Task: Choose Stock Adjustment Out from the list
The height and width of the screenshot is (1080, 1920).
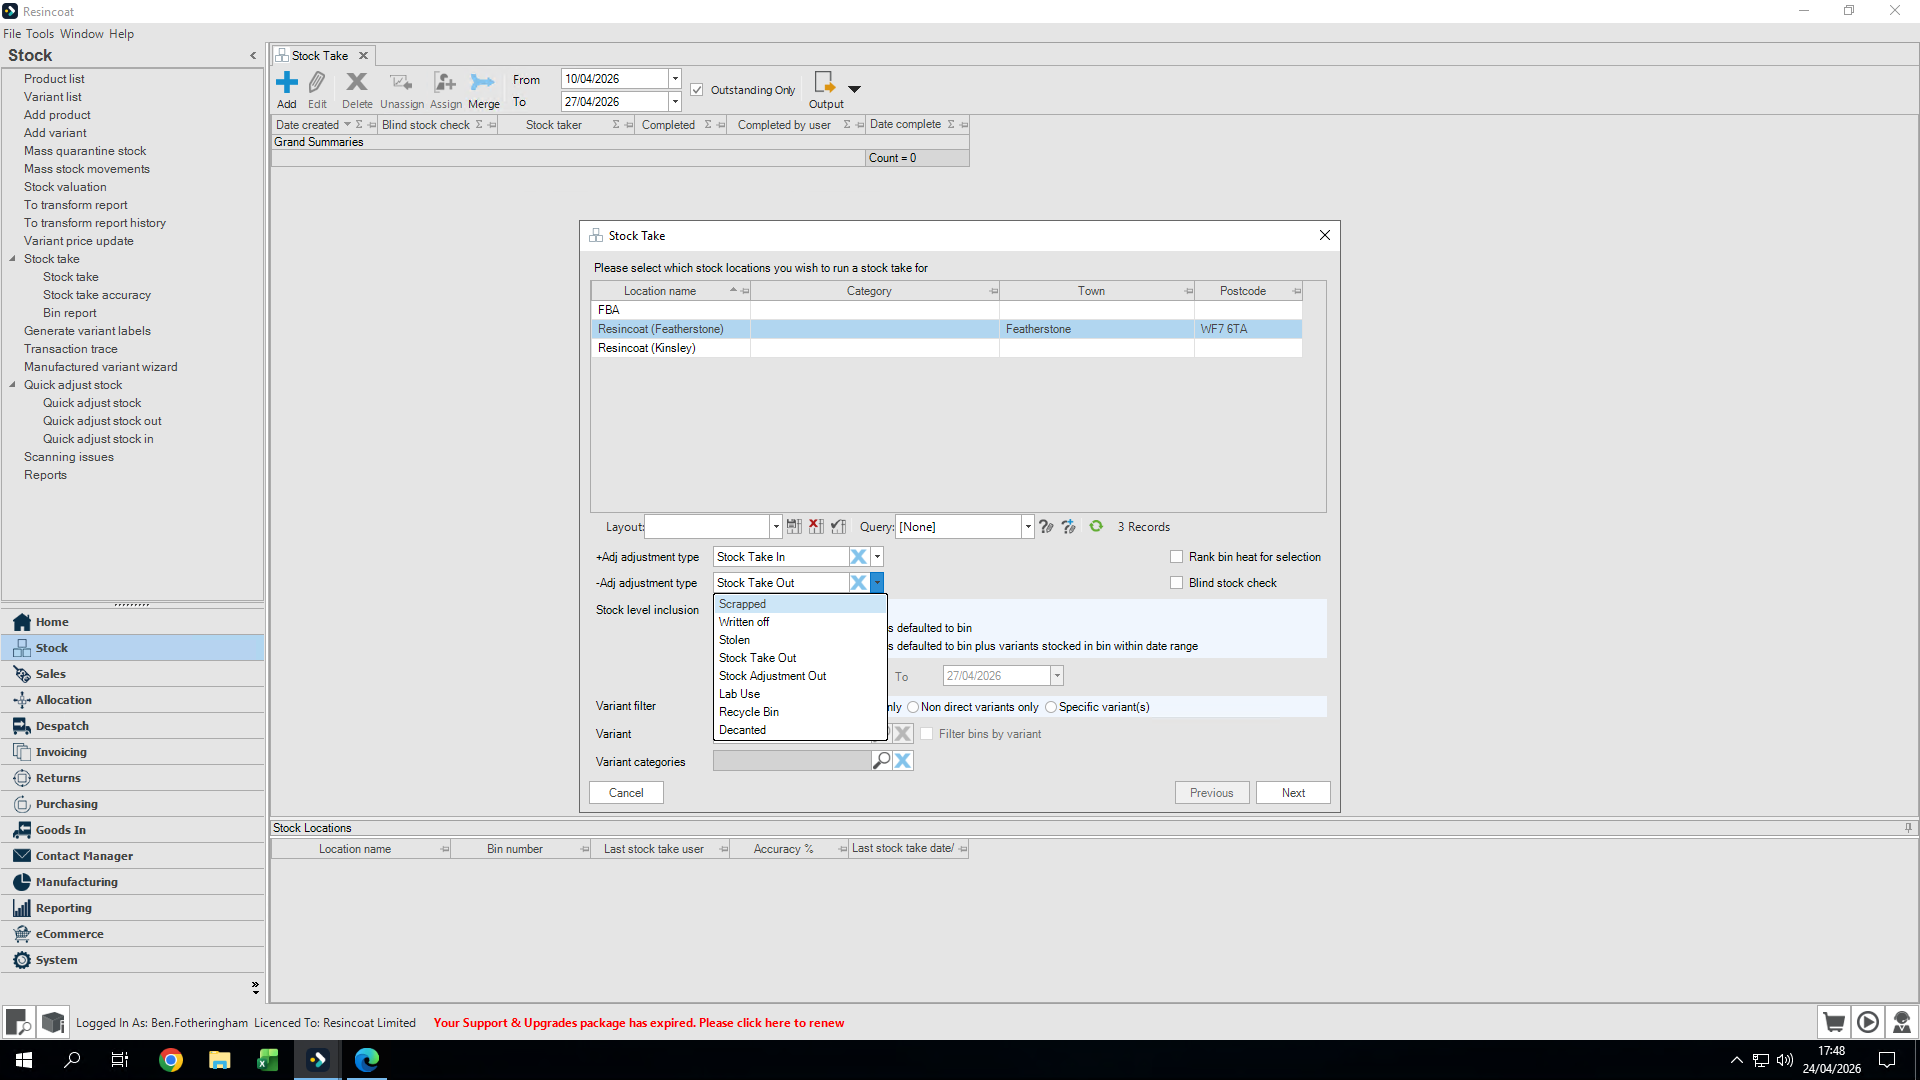Action: (x=772, y=676)
